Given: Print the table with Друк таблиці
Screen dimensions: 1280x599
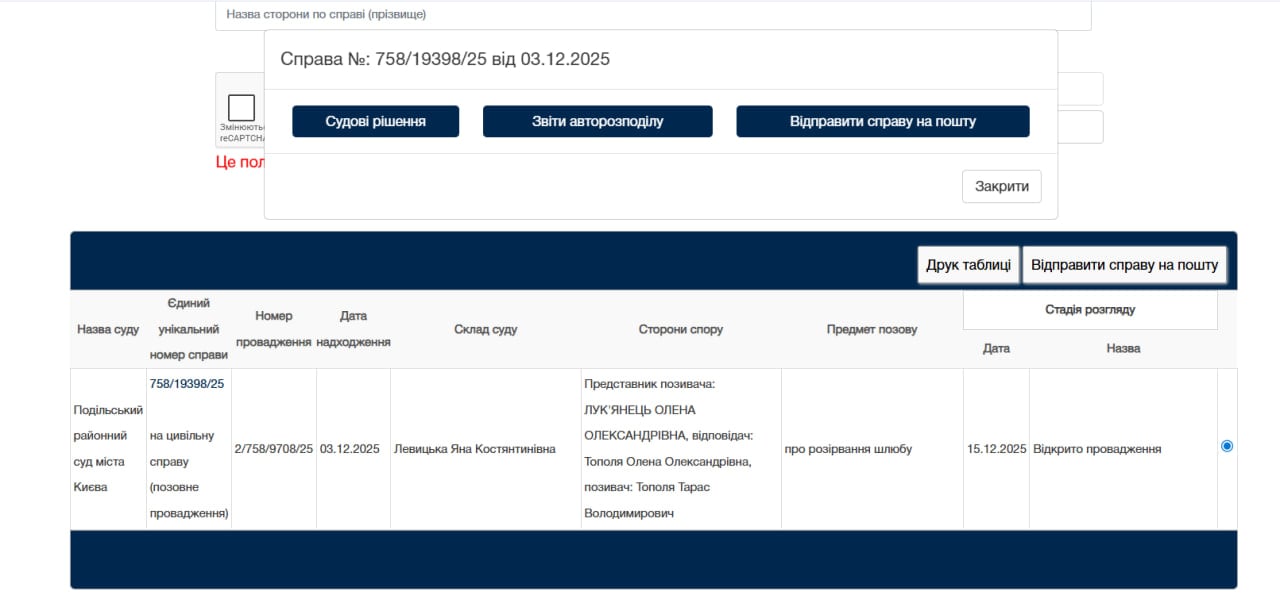Looking at the screenshot, I should 968,265.
